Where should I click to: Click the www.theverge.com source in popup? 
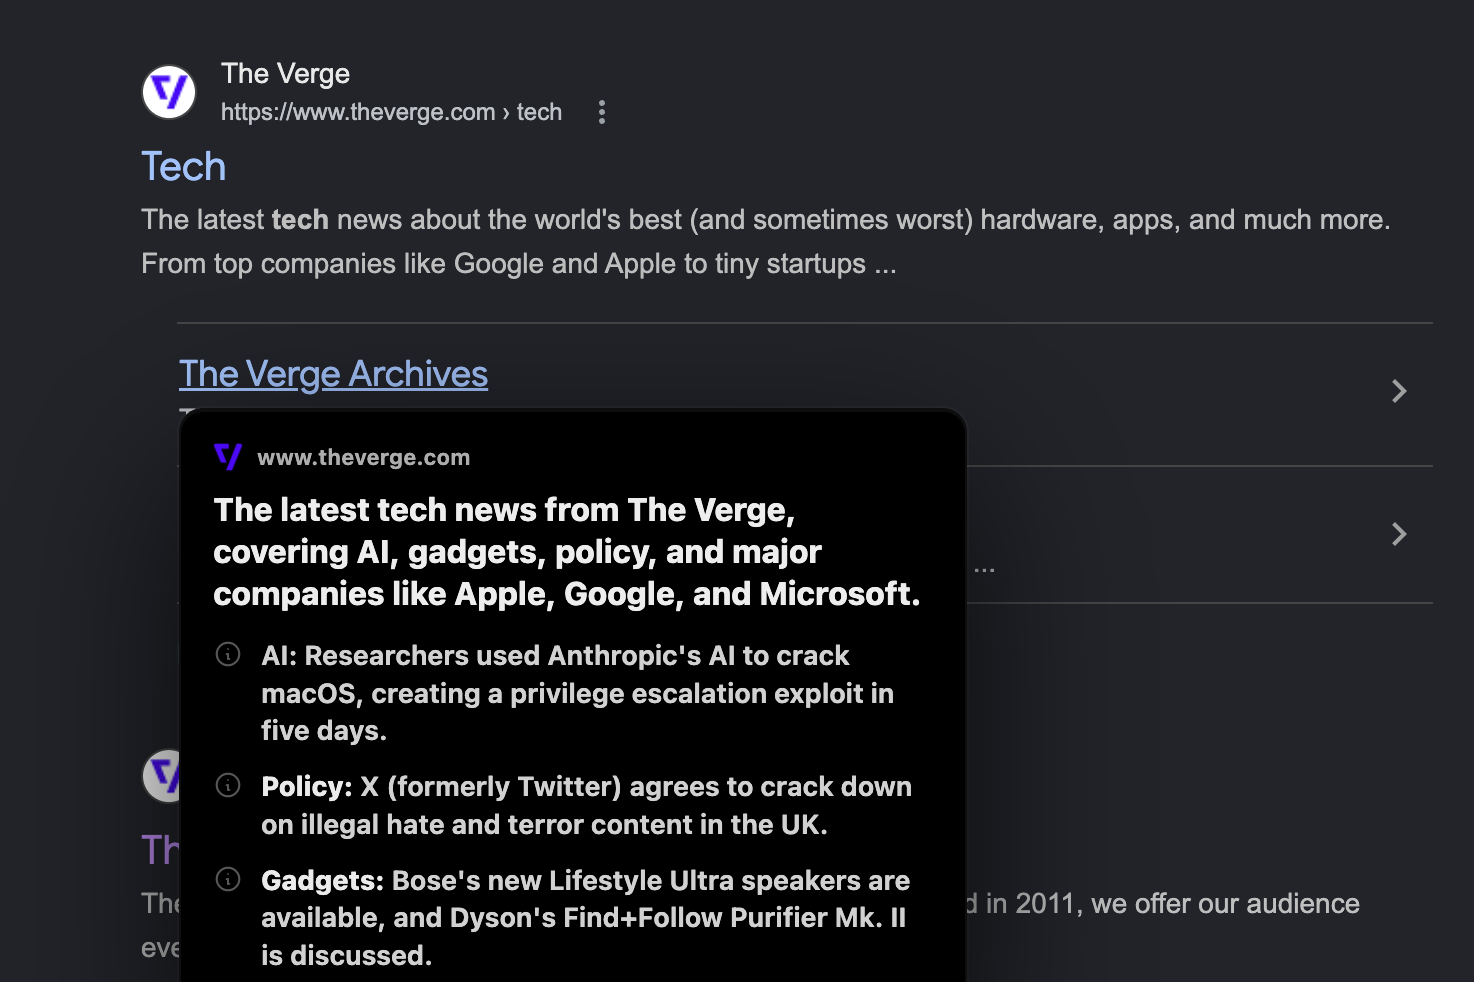pyautogui.click(x=364, y=458)
